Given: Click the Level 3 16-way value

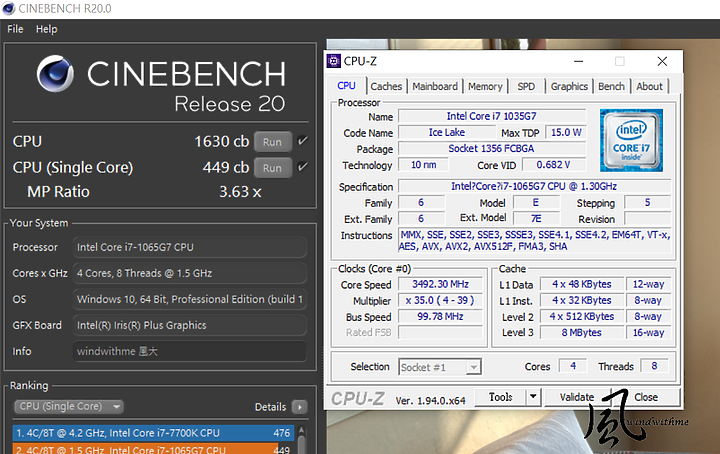Looking at the screenshot, I should (x=648, y=332).
